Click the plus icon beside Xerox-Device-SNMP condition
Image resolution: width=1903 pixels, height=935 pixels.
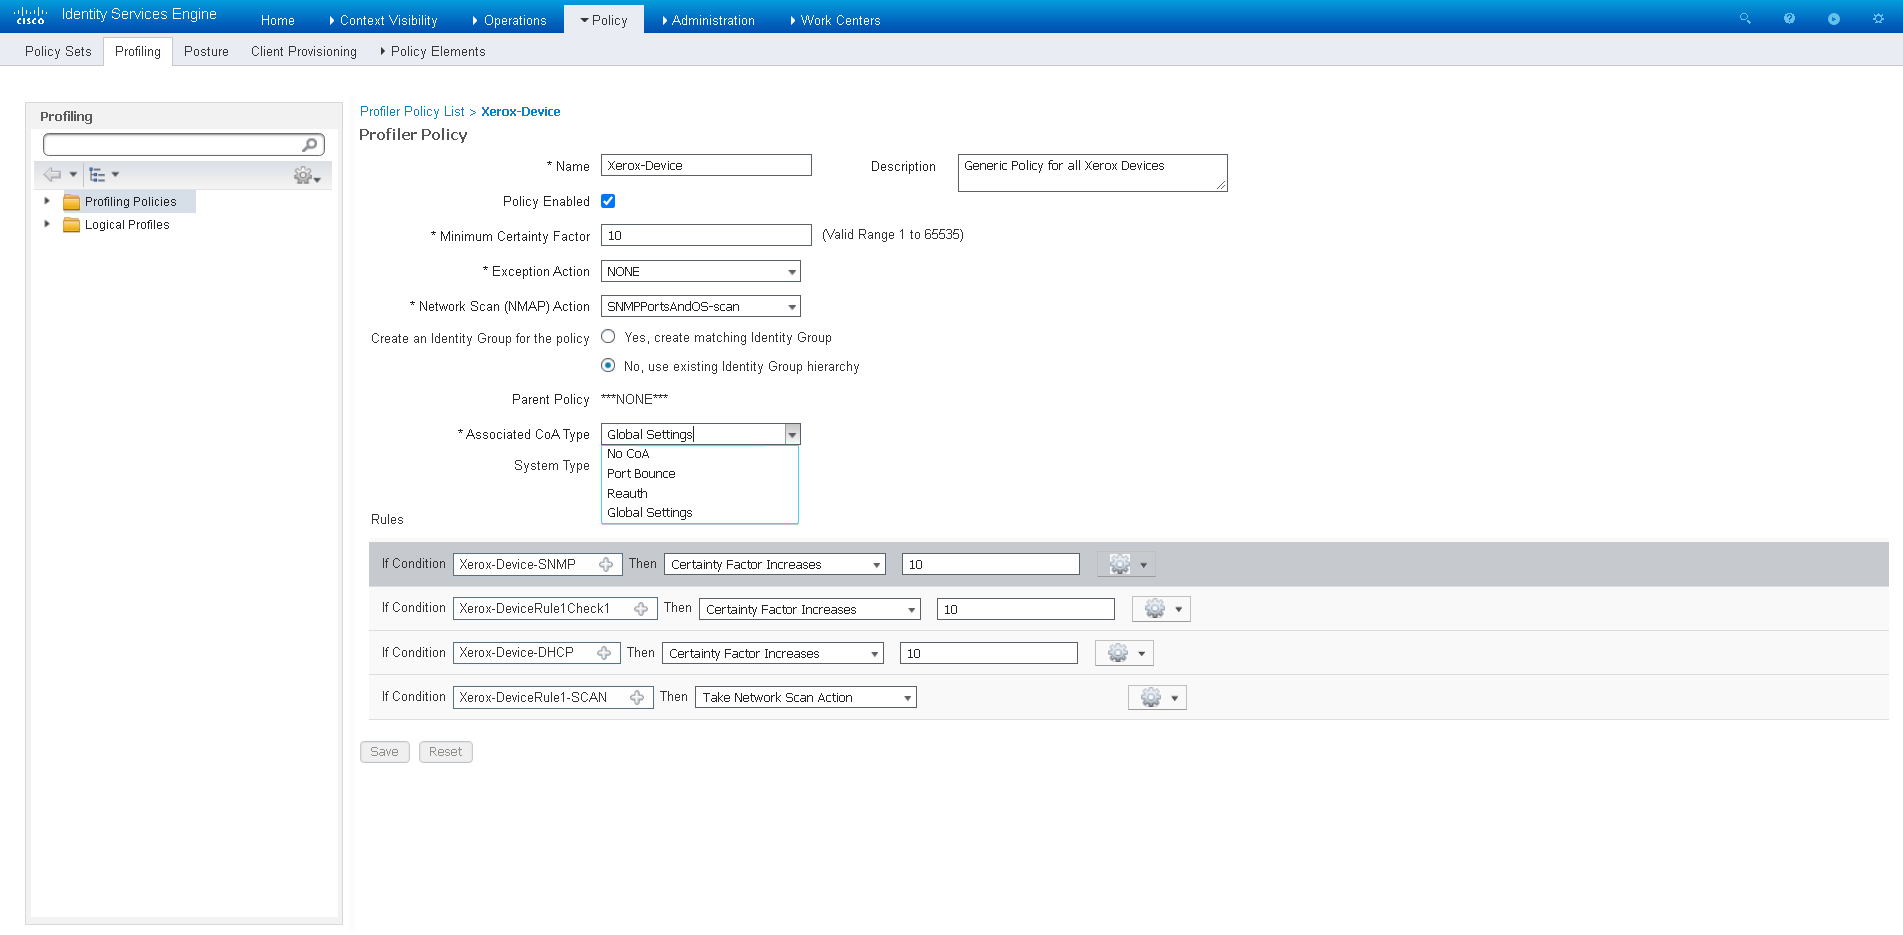click(x=606, y=565)
